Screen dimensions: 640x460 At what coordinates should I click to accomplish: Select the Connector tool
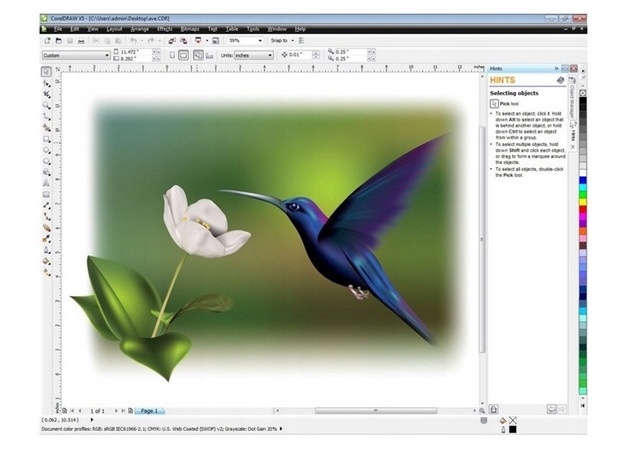click(47, 217)
